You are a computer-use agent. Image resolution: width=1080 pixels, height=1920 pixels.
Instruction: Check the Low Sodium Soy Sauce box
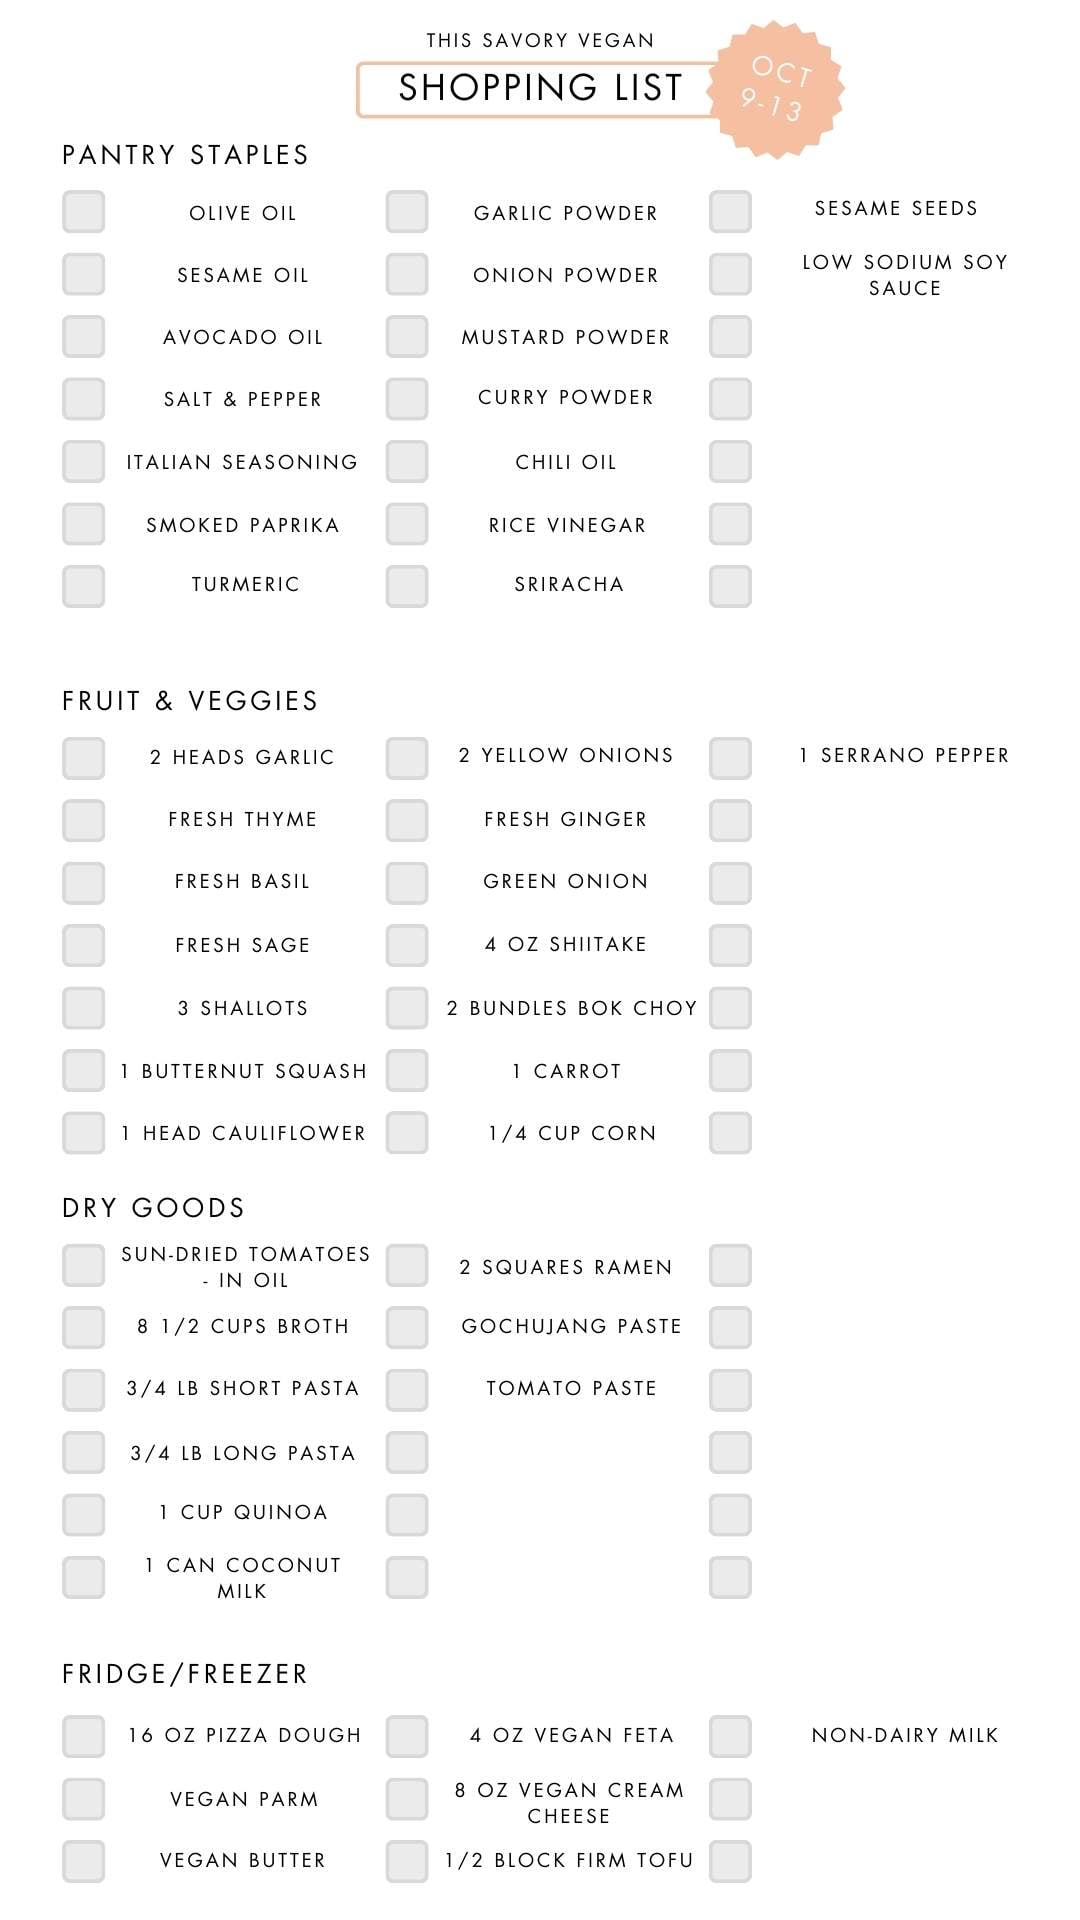pyautogui.click(x=731, y=274)
